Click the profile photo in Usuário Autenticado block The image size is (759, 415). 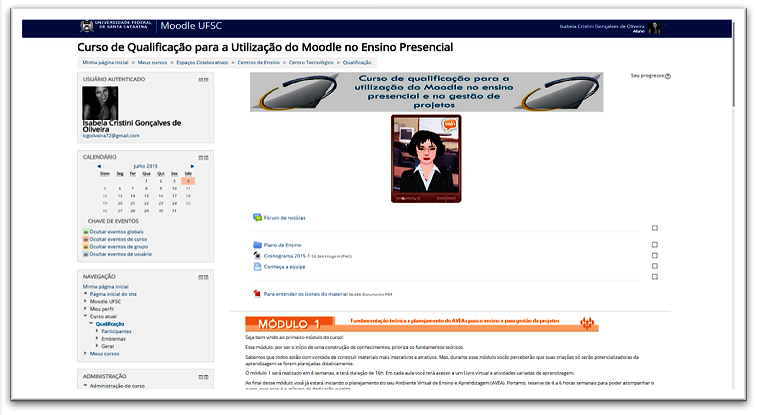pos(100,103)
